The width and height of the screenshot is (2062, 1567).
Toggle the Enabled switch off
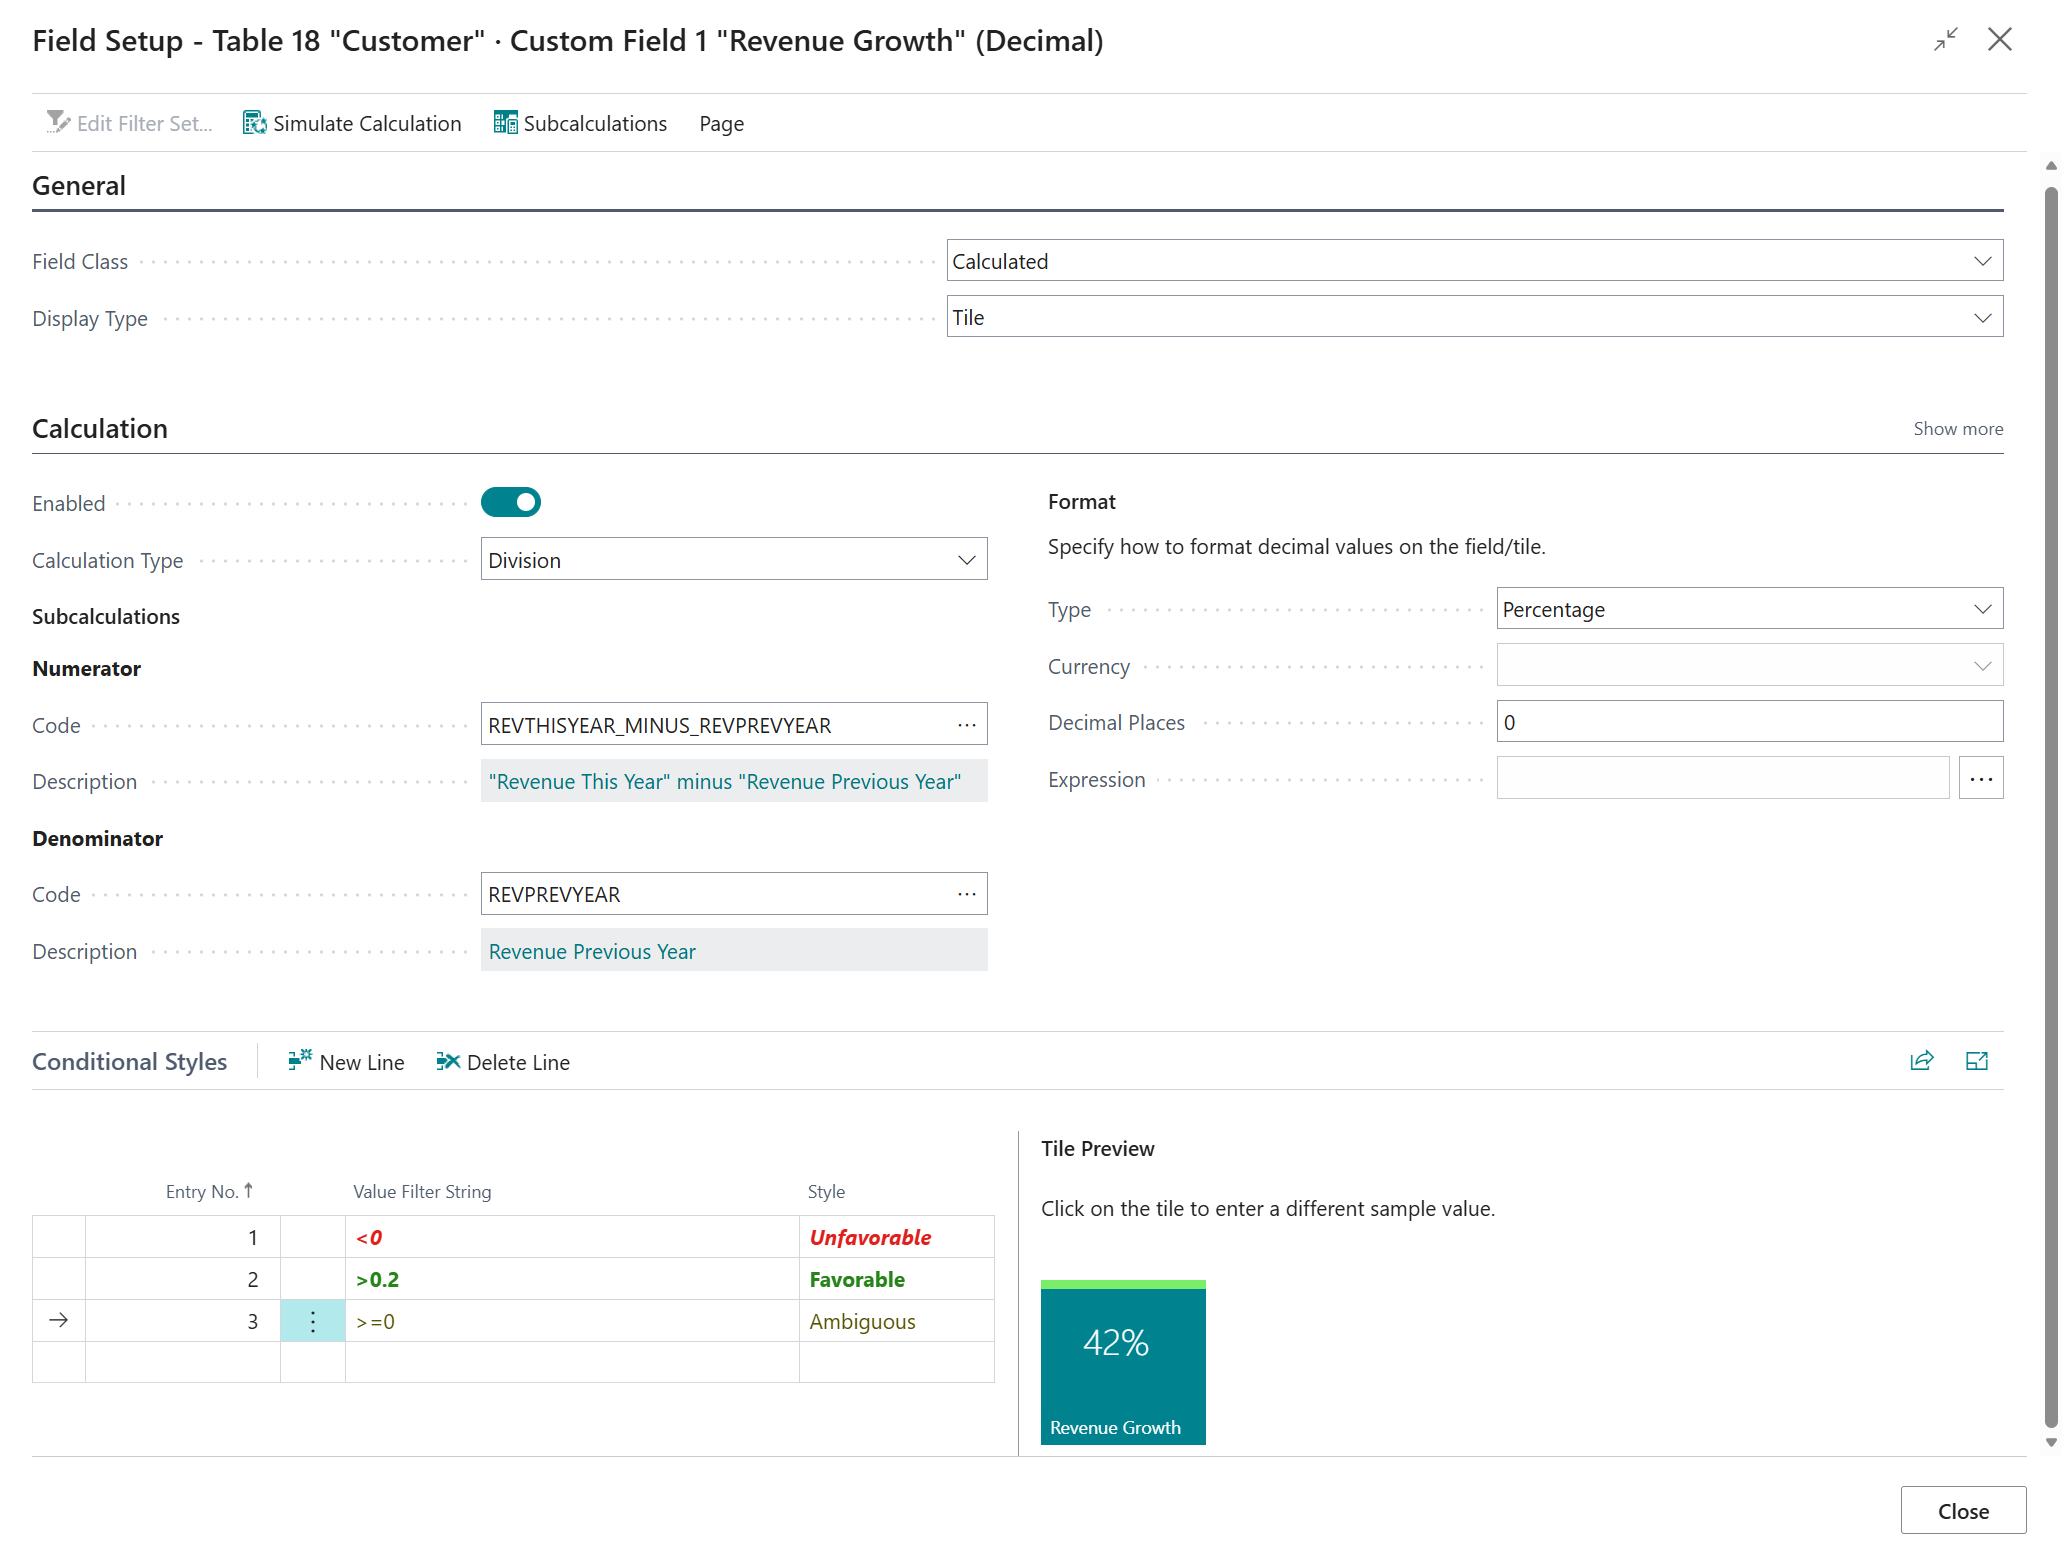[x=511, y=502]
